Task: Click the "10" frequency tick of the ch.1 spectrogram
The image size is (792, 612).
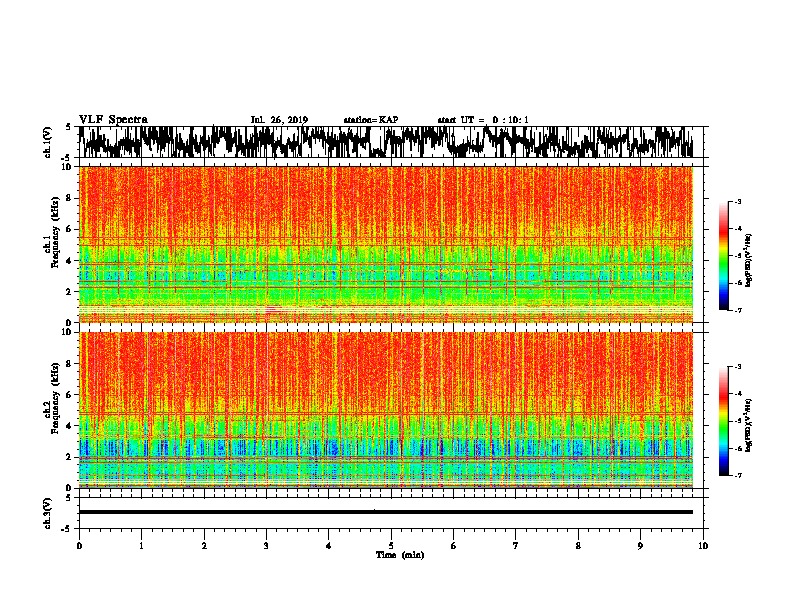Action: [x=68, y=167]
